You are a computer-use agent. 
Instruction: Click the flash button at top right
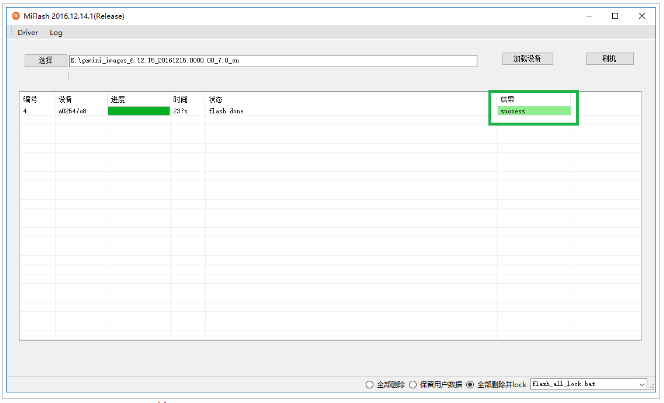coord(609,59)
